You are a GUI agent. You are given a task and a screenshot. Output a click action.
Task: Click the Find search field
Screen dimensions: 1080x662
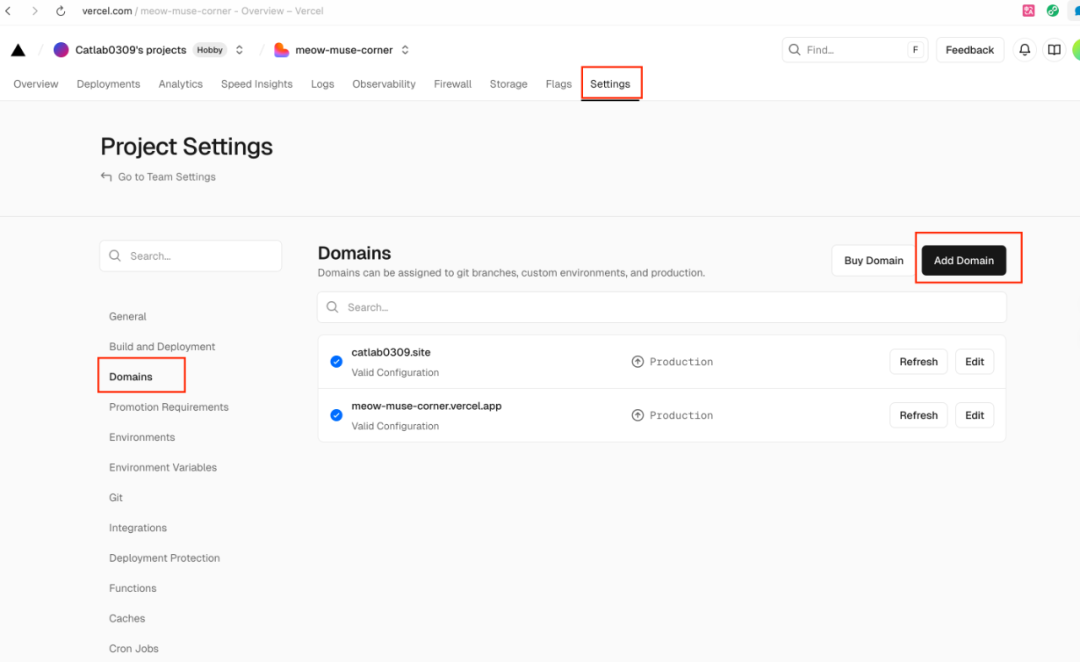(855, 50)
